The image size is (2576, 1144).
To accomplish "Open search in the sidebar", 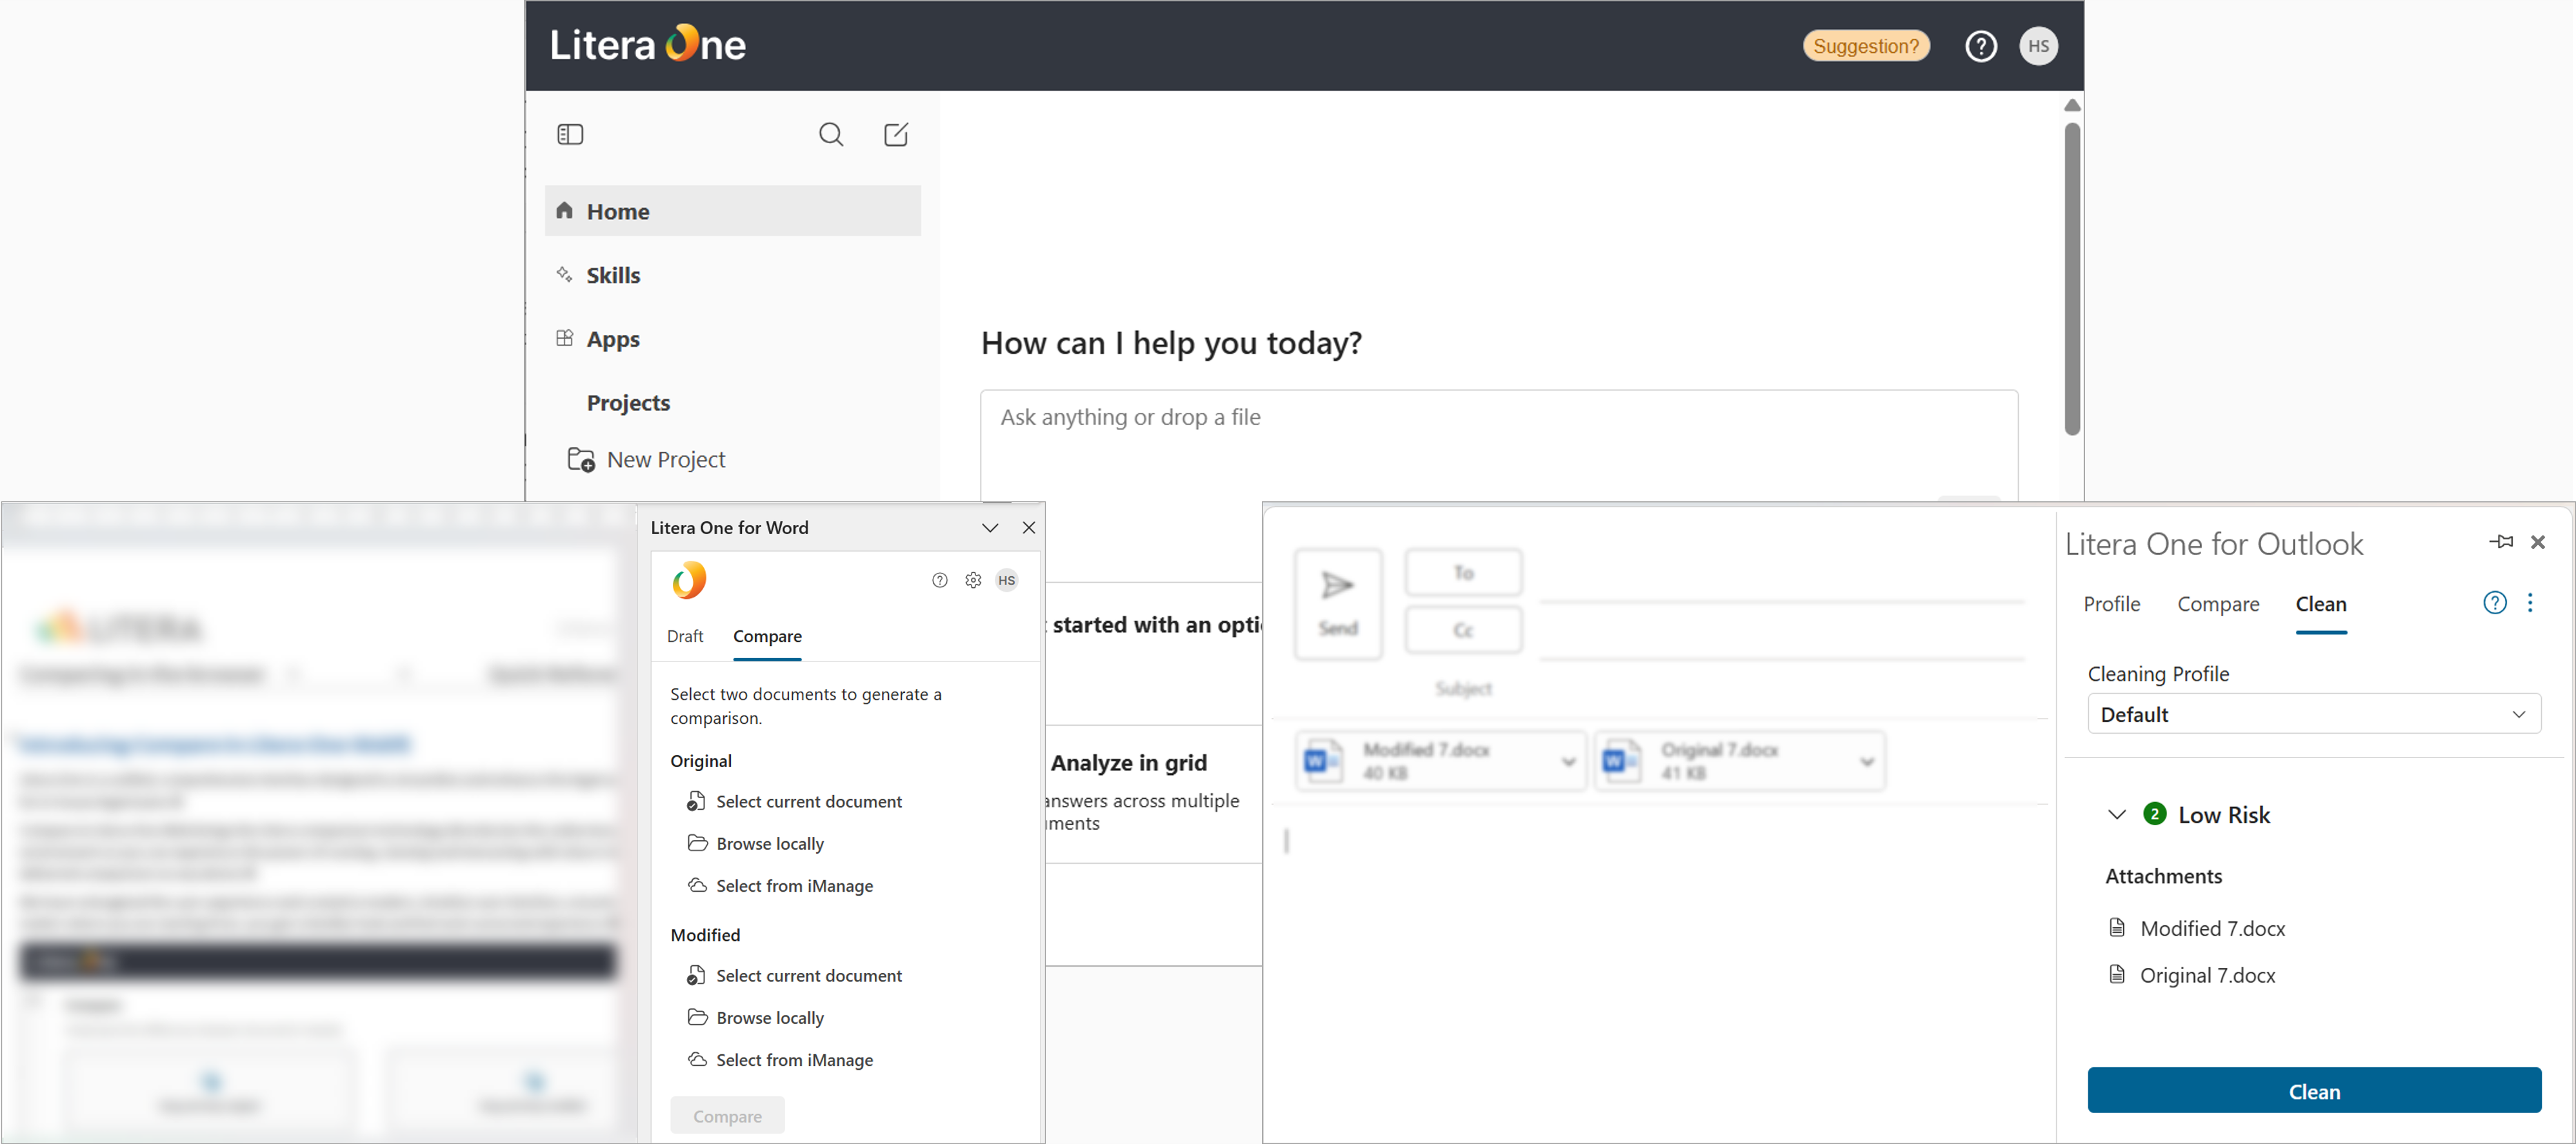I will pos(830,134).
